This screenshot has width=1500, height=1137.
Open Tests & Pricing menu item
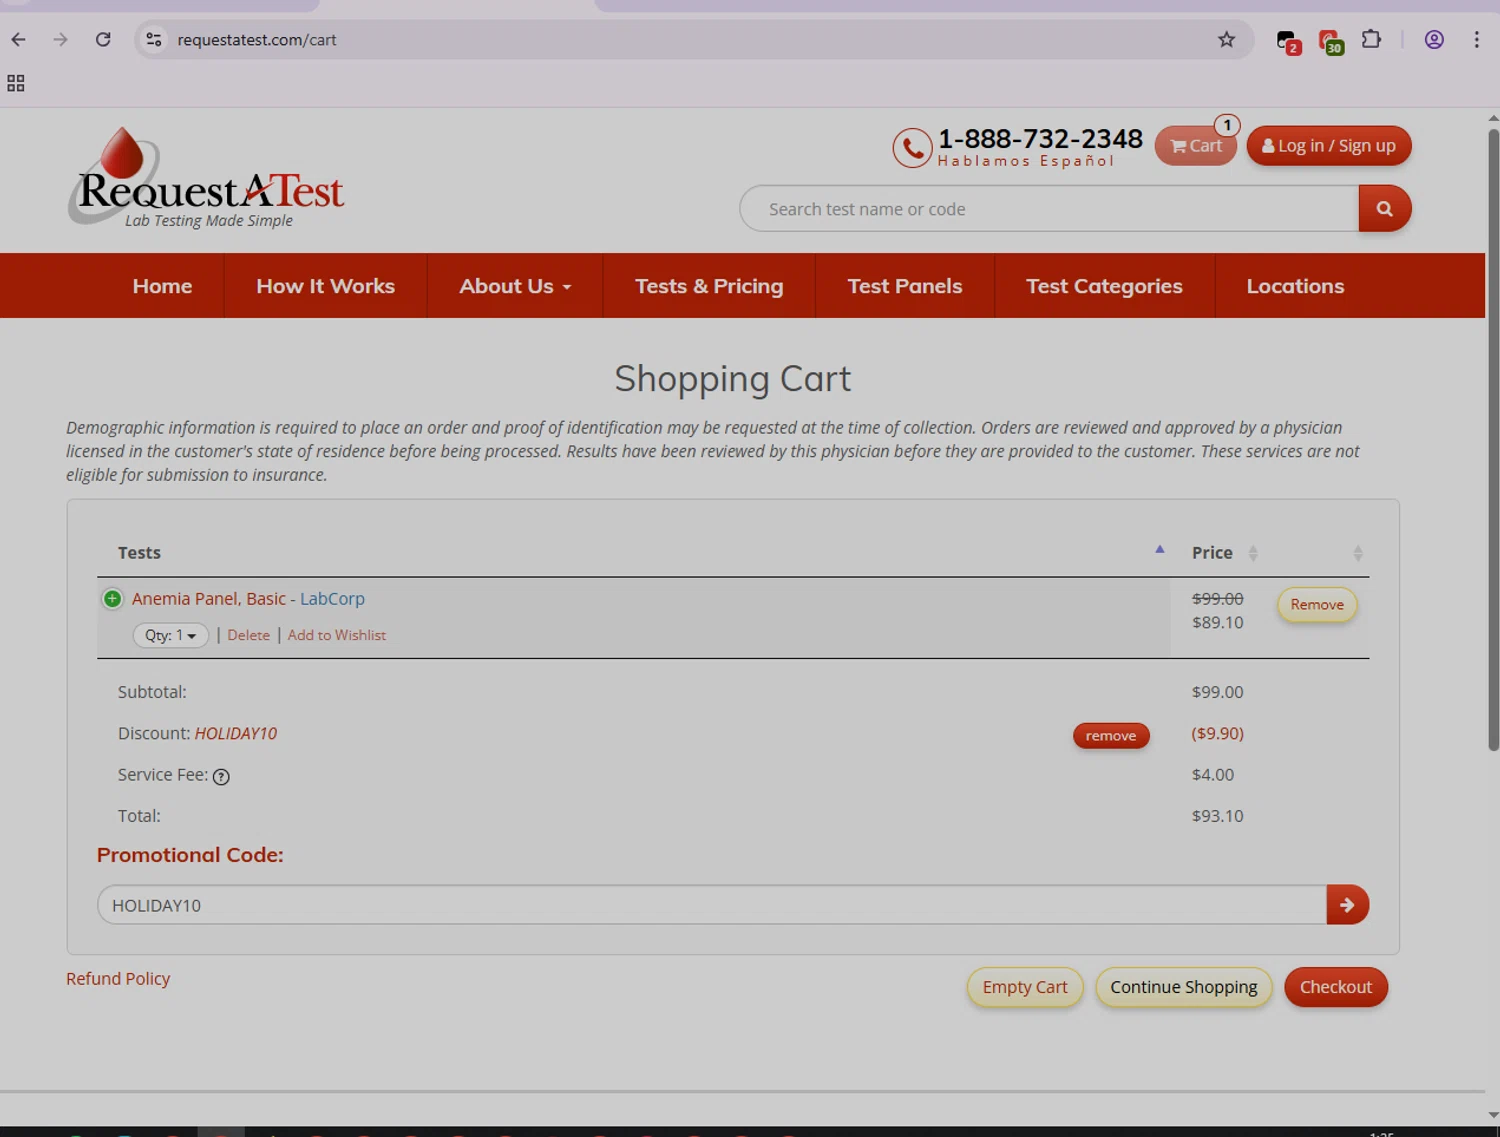coord(709,286)
